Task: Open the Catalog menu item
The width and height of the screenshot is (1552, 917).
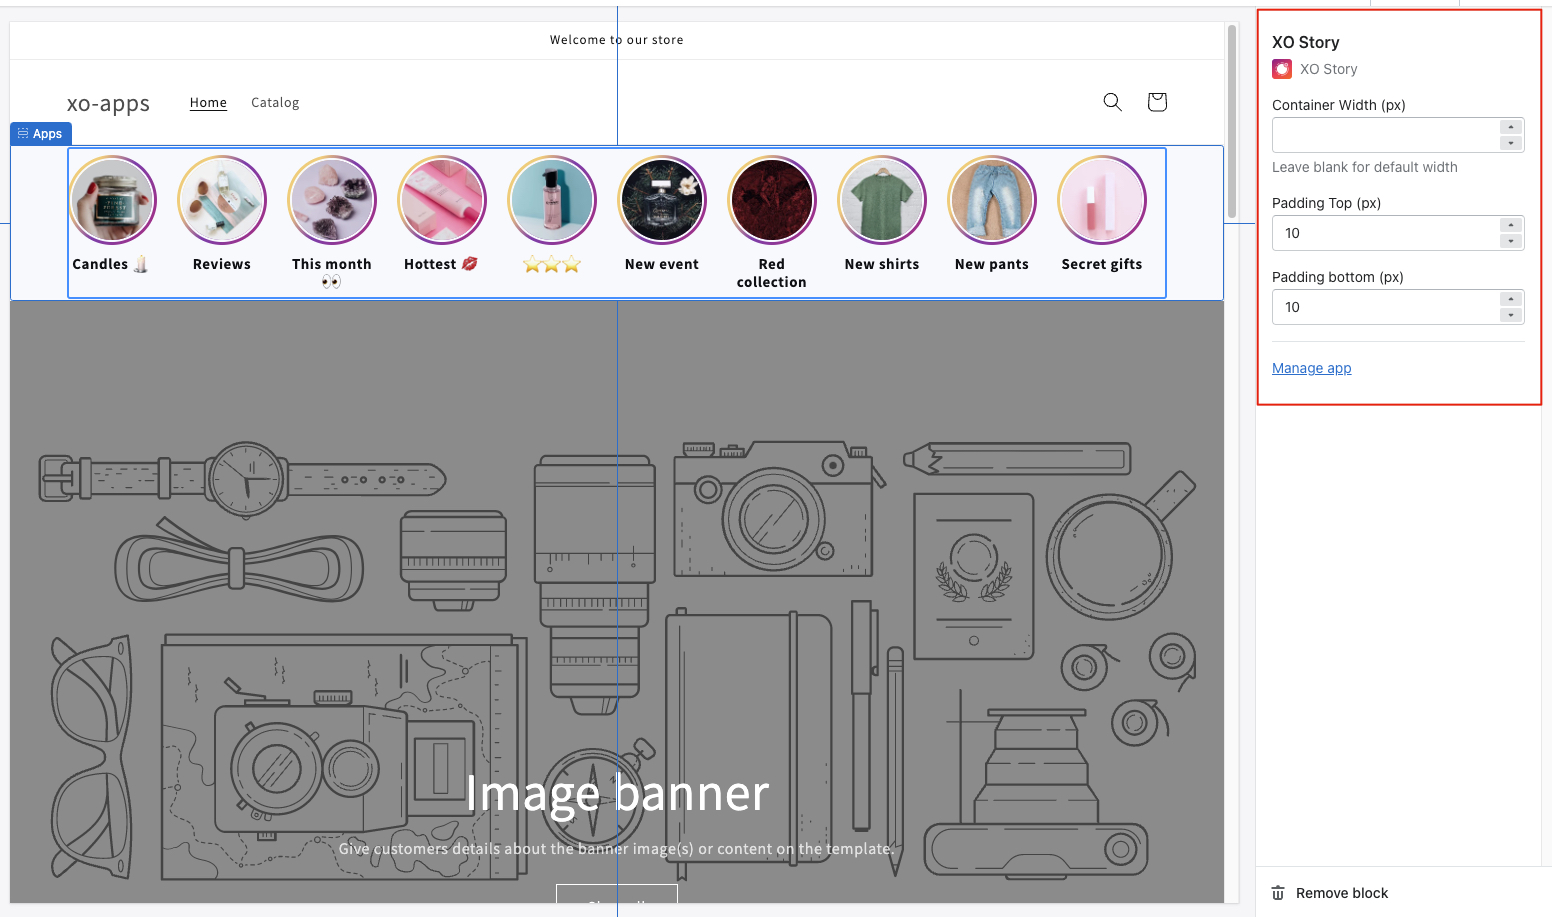Action: [275, 103]
